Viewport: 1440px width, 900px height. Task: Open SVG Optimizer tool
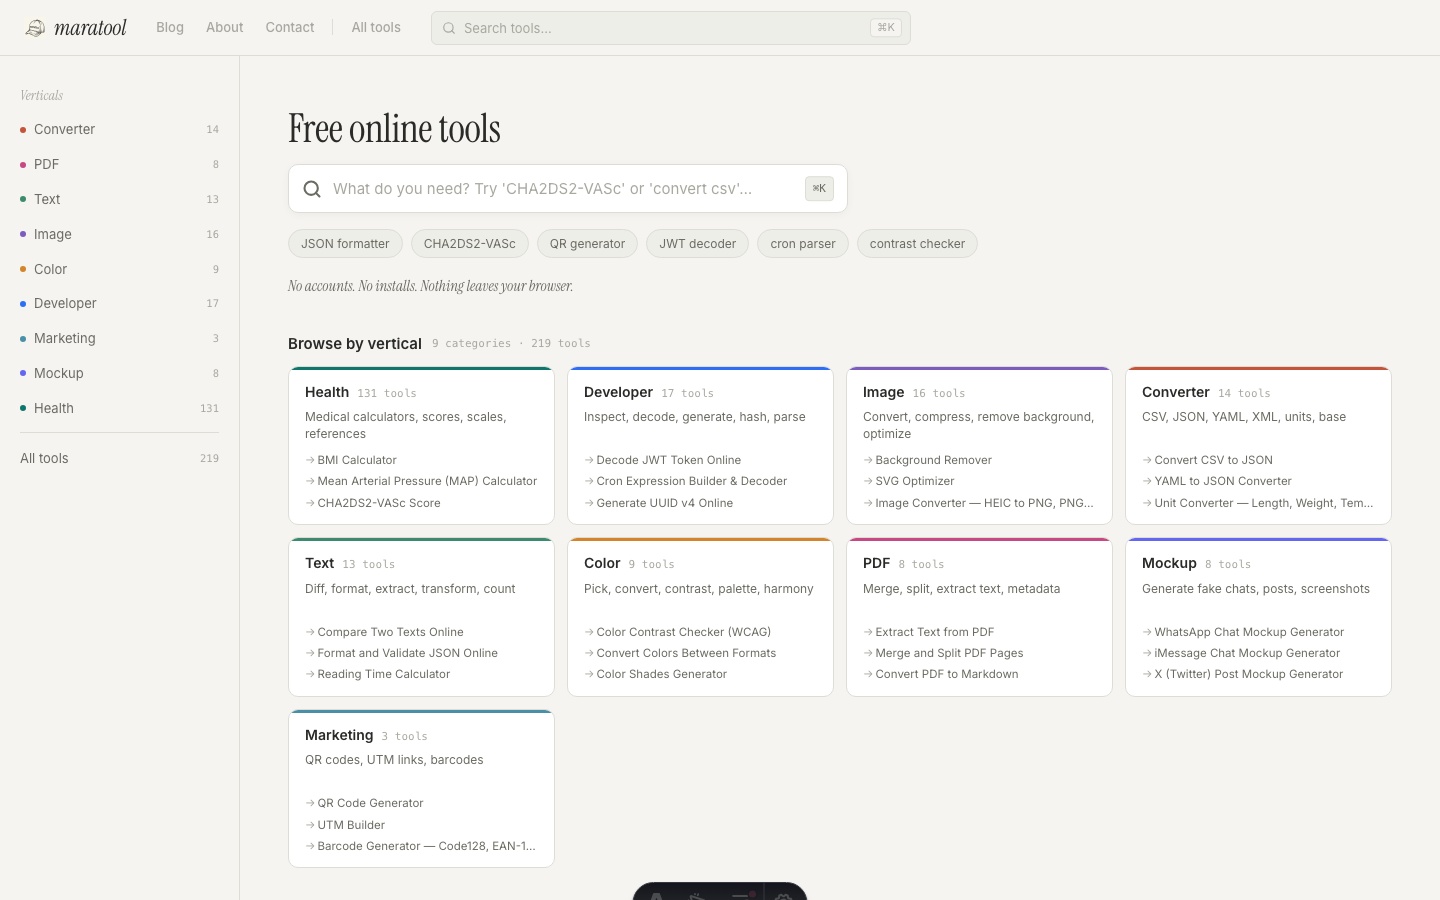[909, 481]
